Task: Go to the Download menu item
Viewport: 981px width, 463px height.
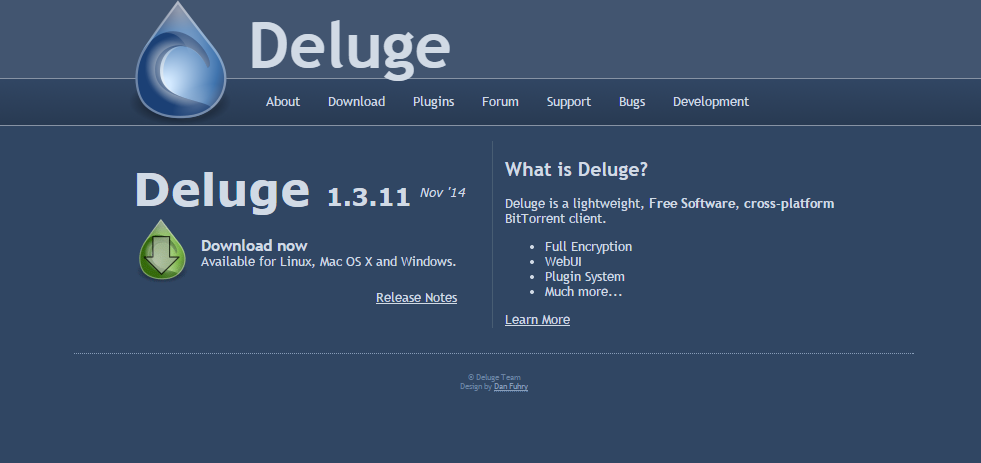Action: [x=356, y=101]
